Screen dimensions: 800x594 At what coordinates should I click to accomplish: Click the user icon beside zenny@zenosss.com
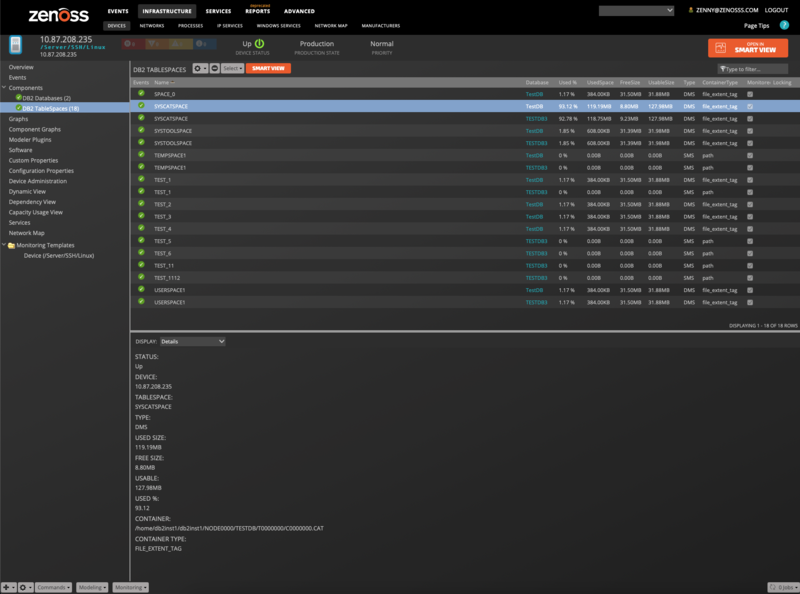(691, 10)
